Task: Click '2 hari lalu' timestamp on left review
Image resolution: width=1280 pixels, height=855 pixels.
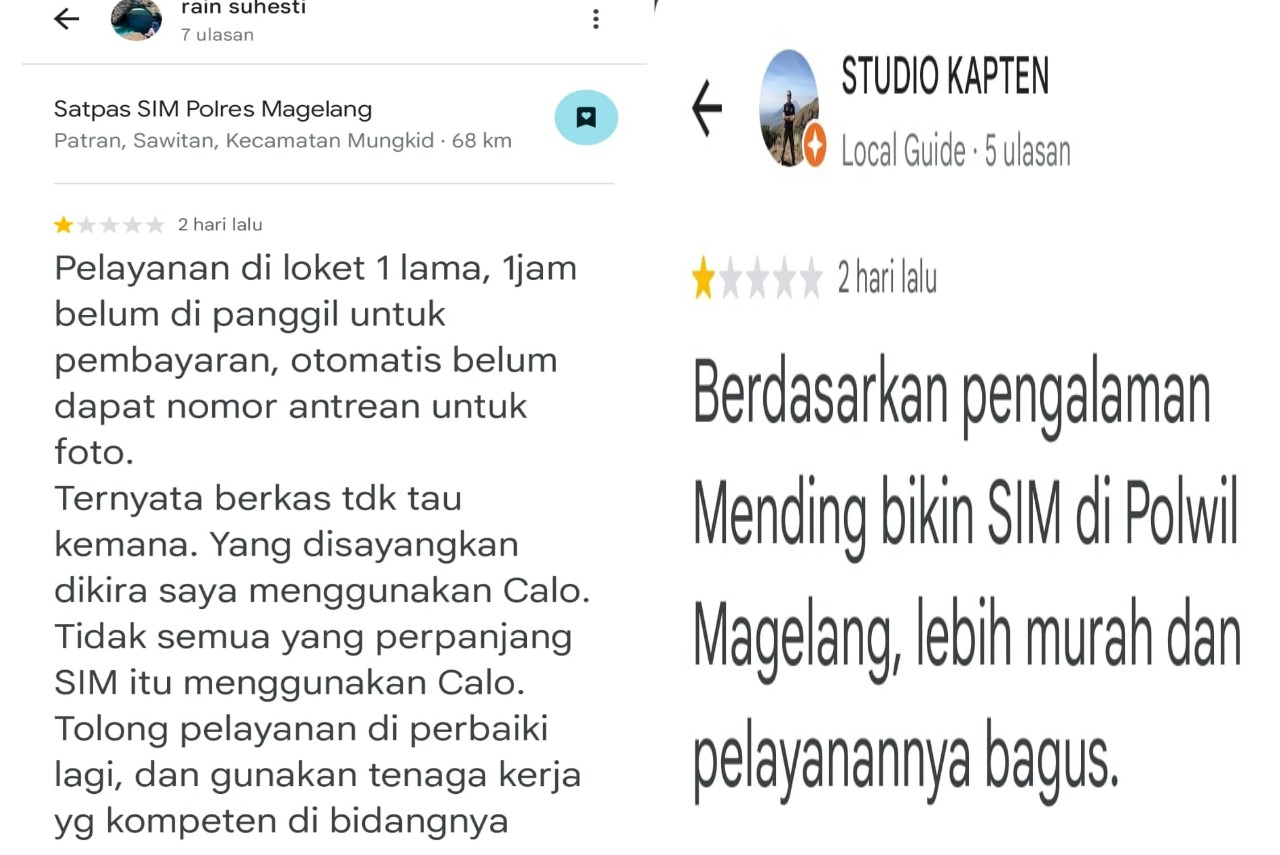Action: (220, 225)
